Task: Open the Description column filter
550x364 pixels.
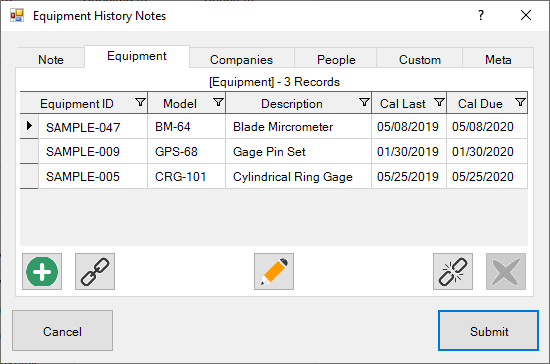Action: (364, 102)
